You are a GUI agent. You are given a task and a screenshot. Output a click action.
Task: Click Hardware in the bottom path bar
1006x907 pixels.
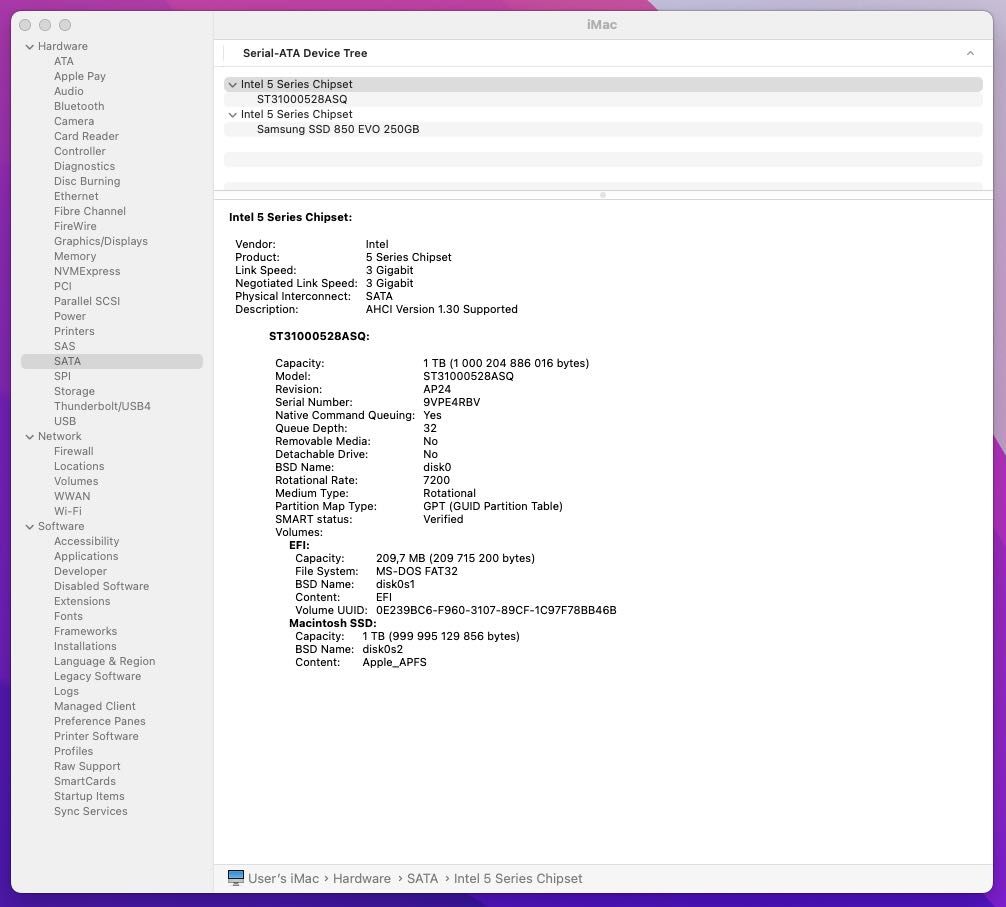click(x=361, y=879)
